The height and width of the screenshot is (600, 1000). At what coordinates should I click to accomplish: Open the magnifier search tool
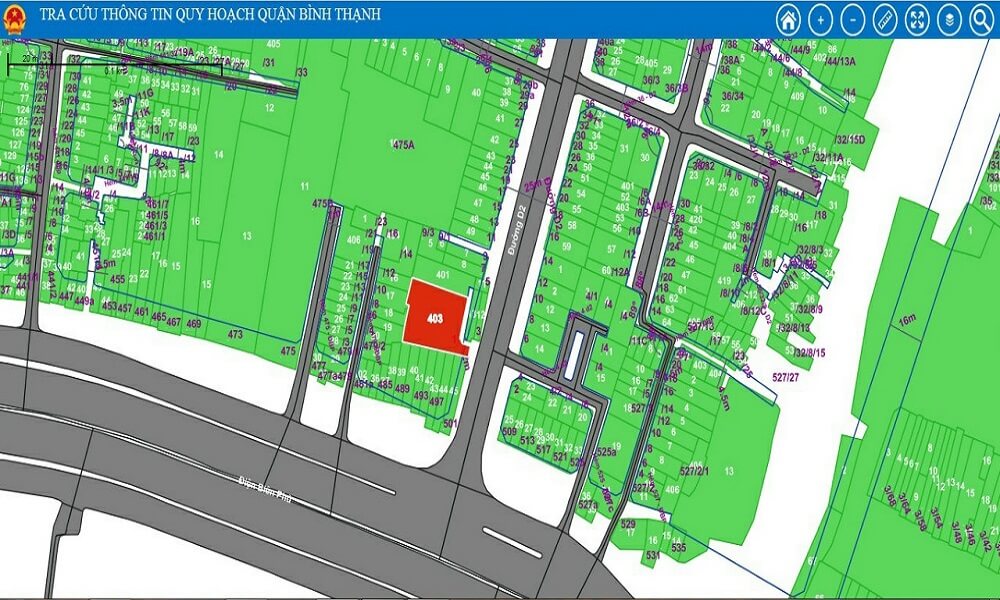point(980,19)
